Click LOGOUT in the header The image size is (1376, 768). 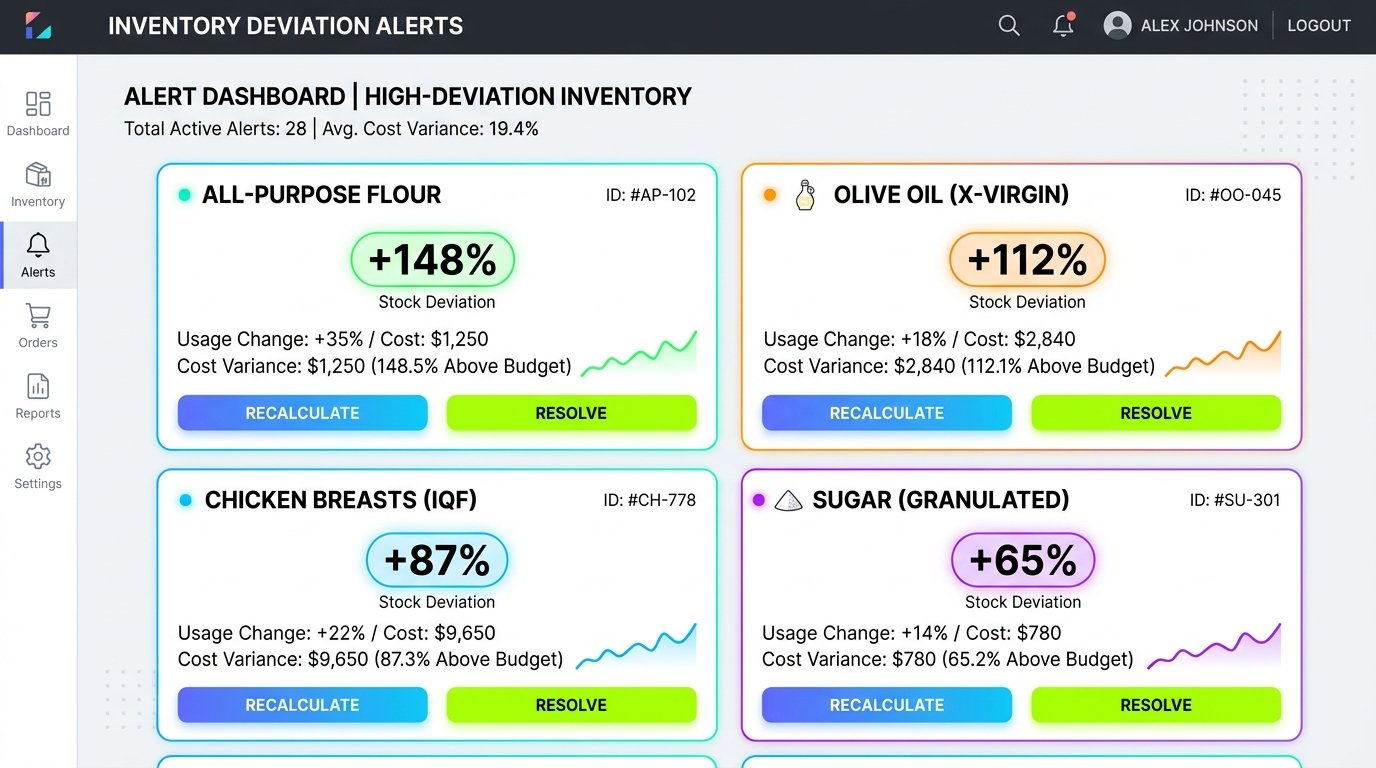(x=1319, y=26)
